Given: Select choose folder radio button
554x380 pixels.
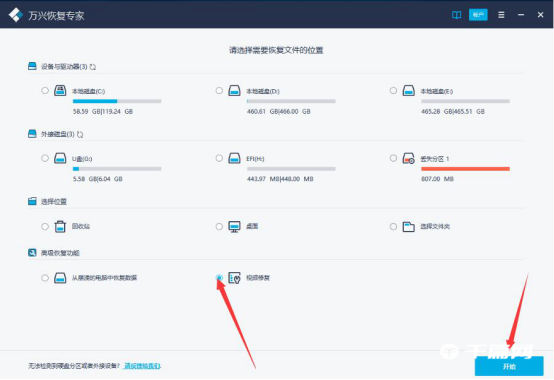Looking at the screenshot, I should [393, 226].
